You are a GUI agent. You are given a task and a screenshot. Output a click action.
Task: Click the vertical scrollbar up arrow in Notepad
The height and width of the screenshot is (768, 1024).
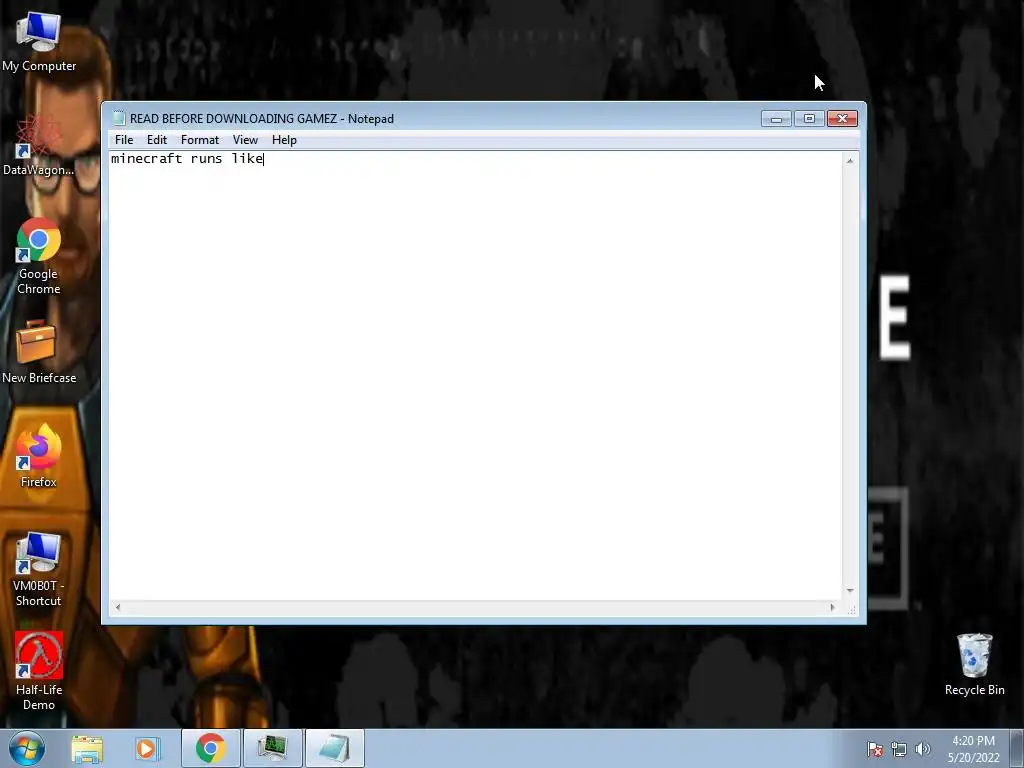(850, 160)
